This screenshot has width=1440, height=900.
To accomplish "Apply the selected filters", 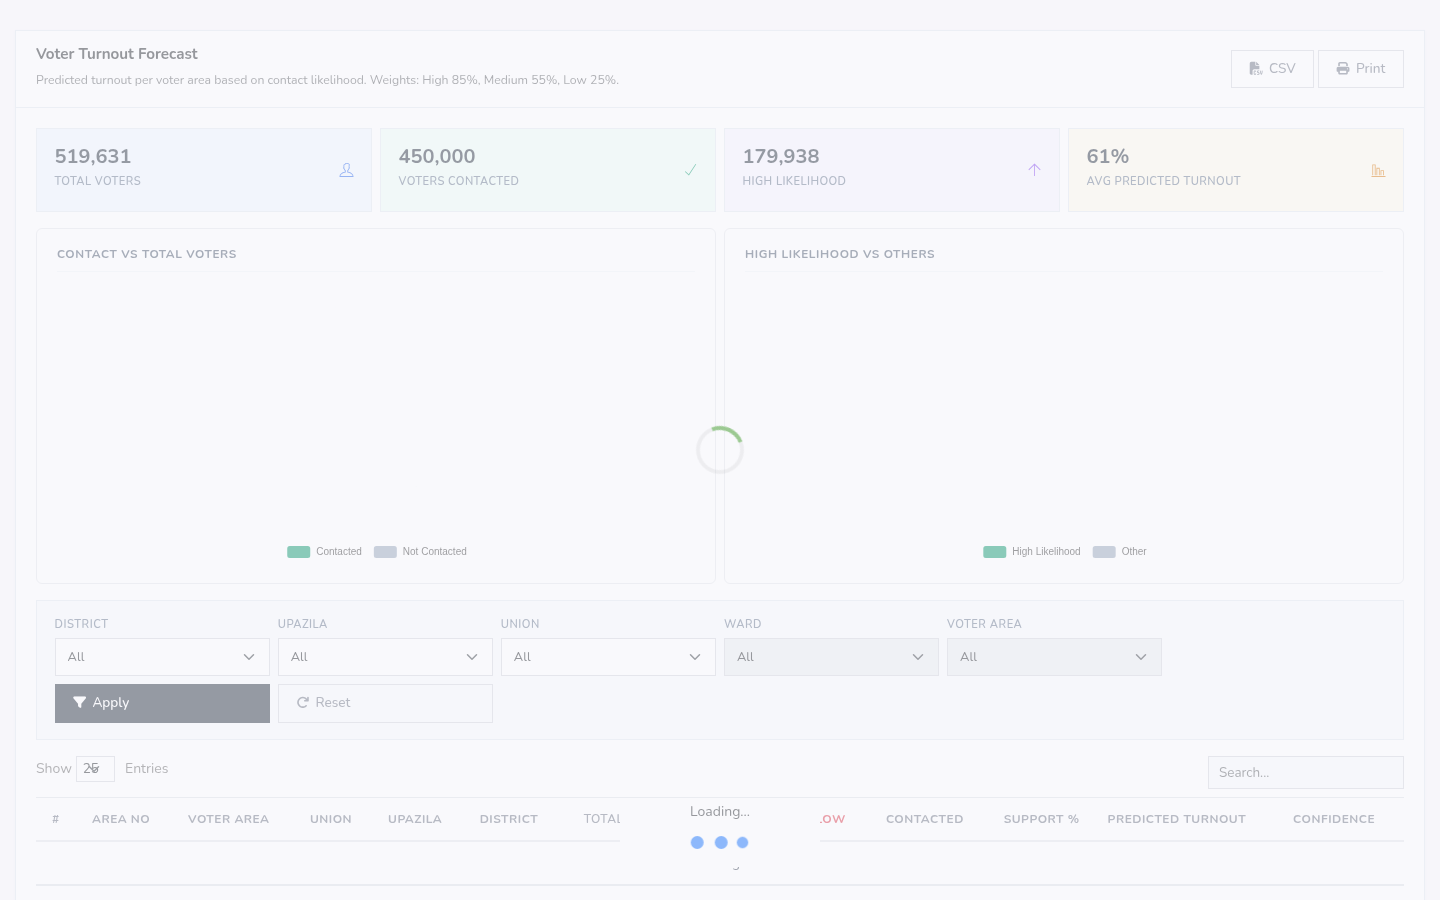I will pos(162,703).
